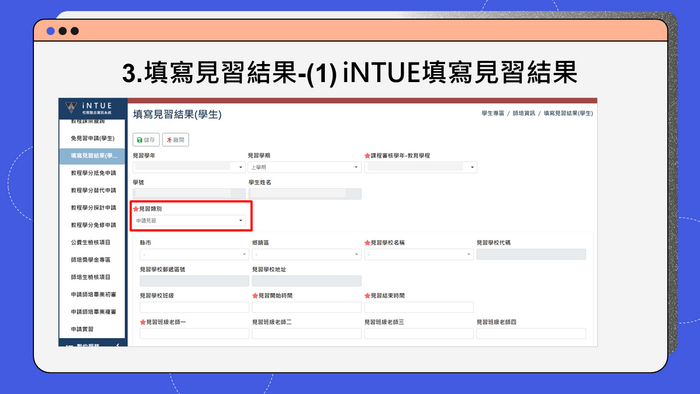Click the 見習班級老師四 input field
This screenshot has width=700, height=394.
point(531,333)
